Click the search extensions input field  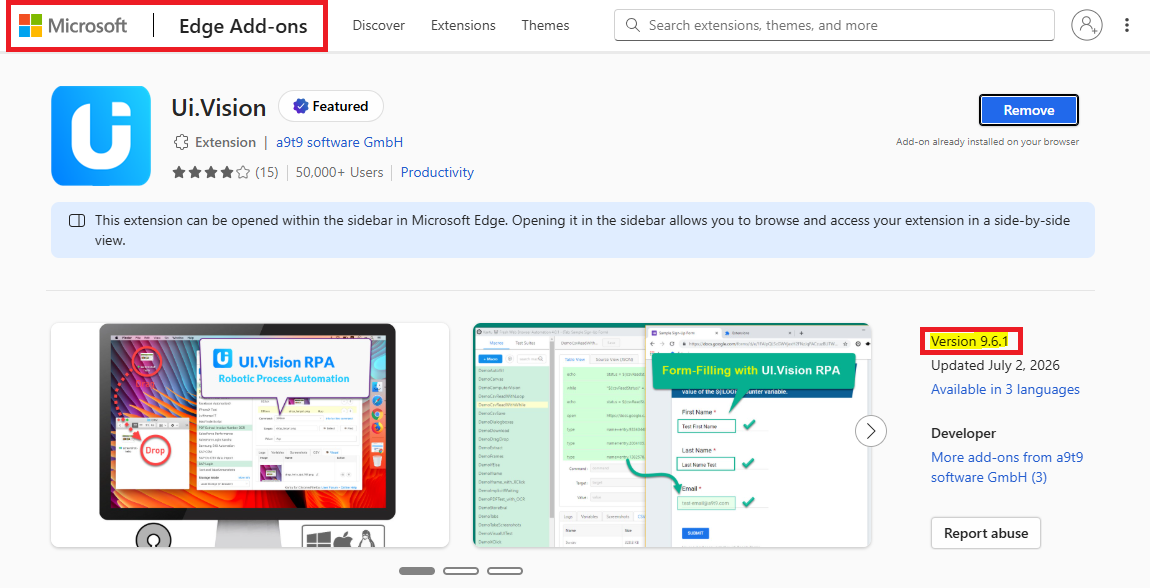834,25
